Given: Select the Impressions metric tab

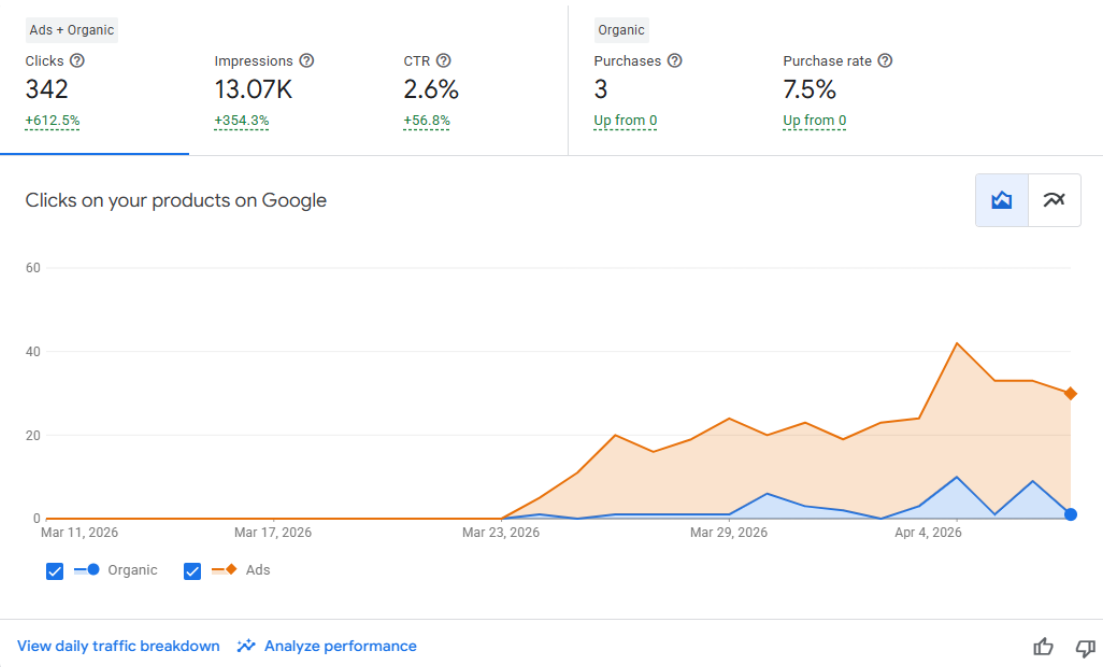Looking at the screenshot, I should tap(283, 81).
